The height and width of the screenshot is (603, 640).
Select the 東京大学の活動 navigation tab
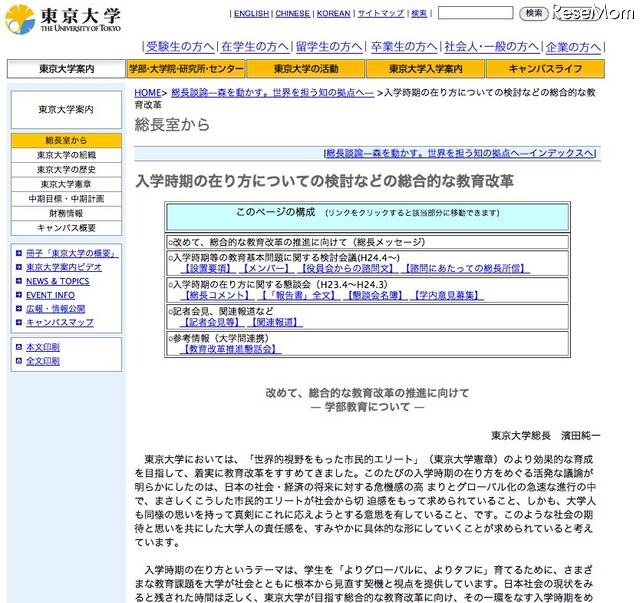(x=304, y=69)
